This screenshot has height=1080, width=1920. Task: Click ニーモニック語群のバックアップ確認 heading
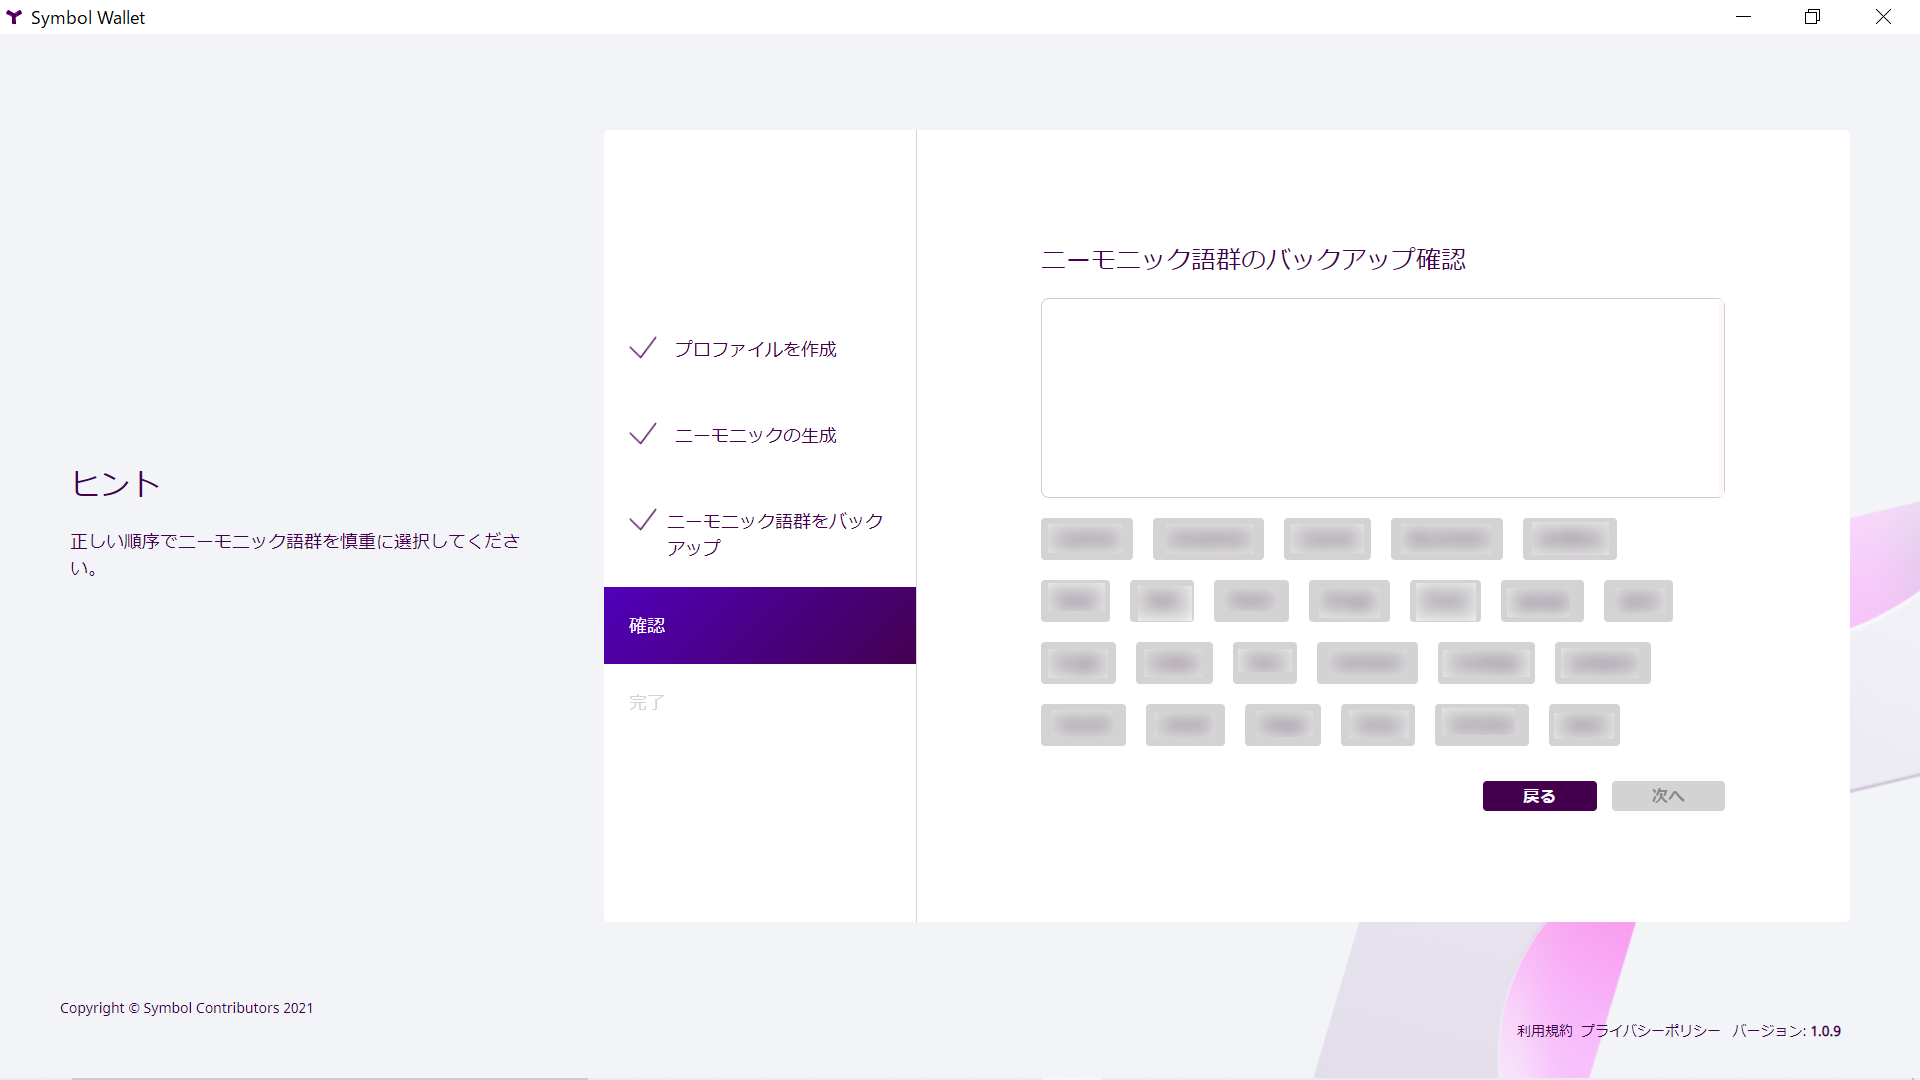click(1253, 260)
